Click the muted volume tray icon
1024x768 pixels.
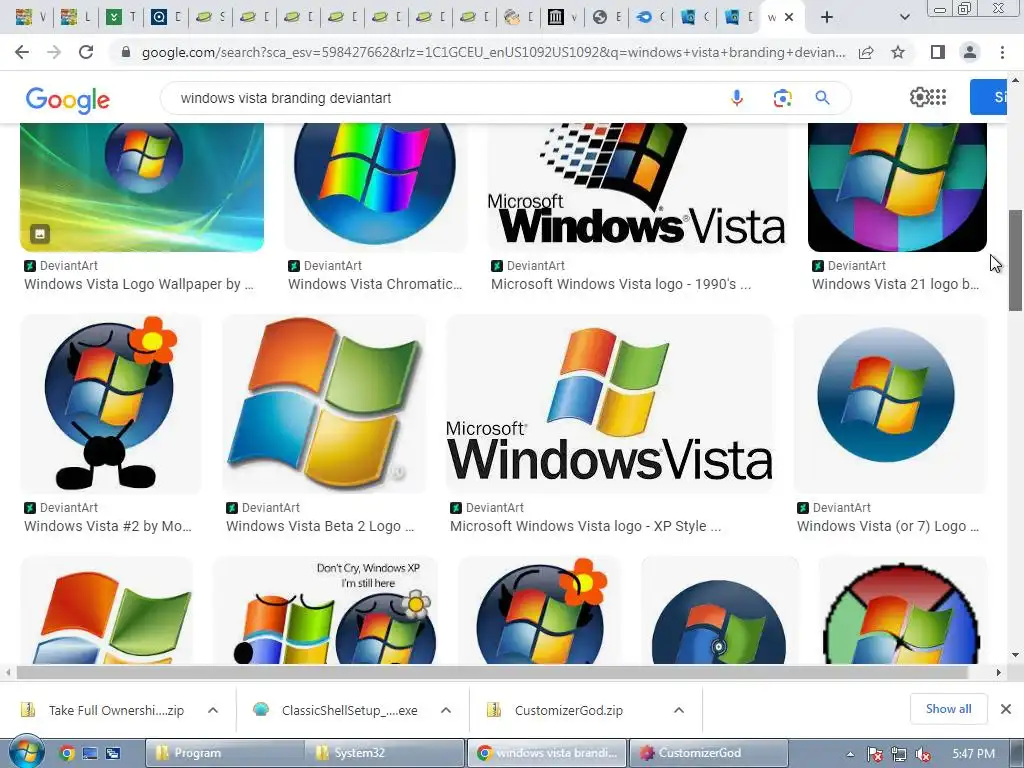[923, 754]
